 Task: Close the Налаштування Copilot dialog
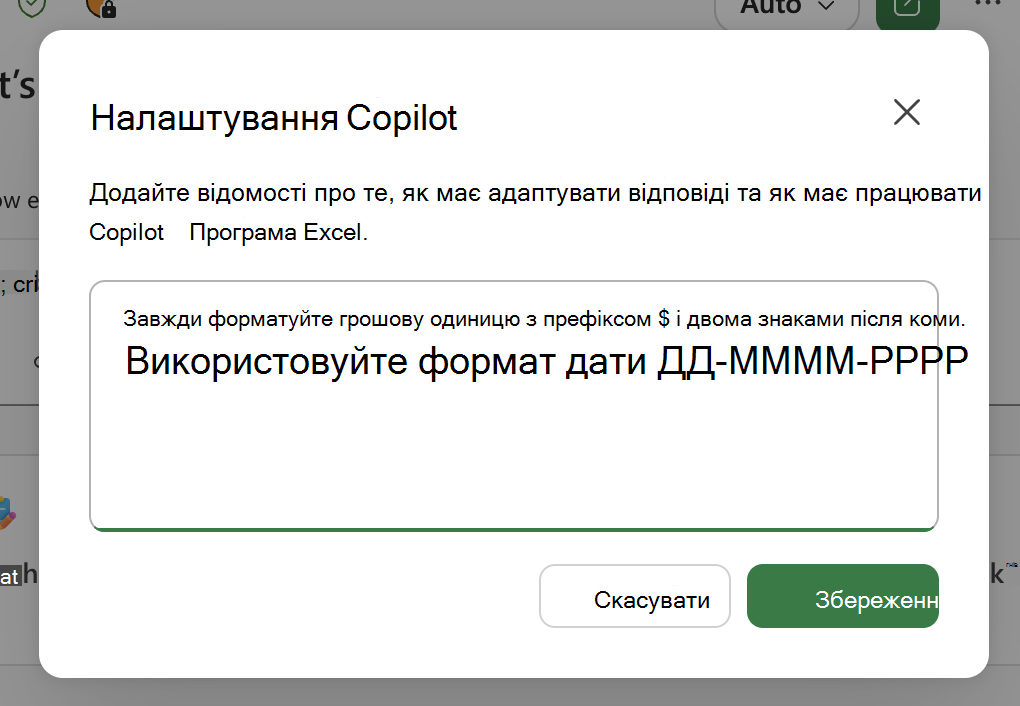(x=907, y=112)
